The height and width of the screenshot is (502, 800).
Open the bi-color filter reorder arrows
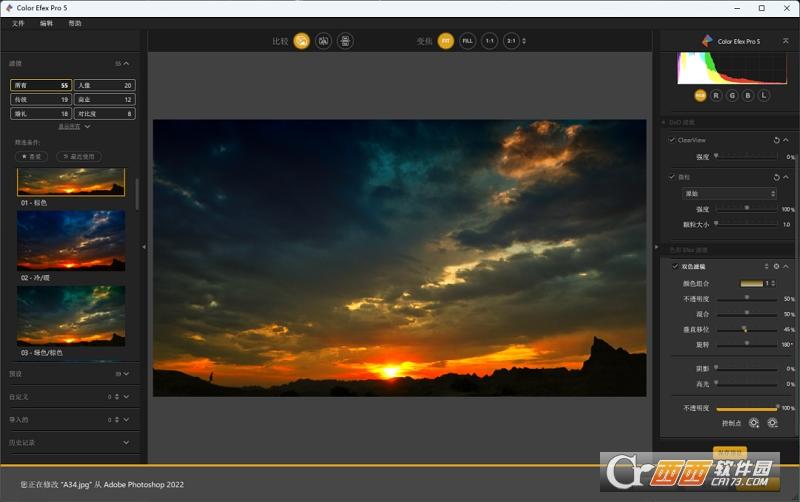pos(766,266)
